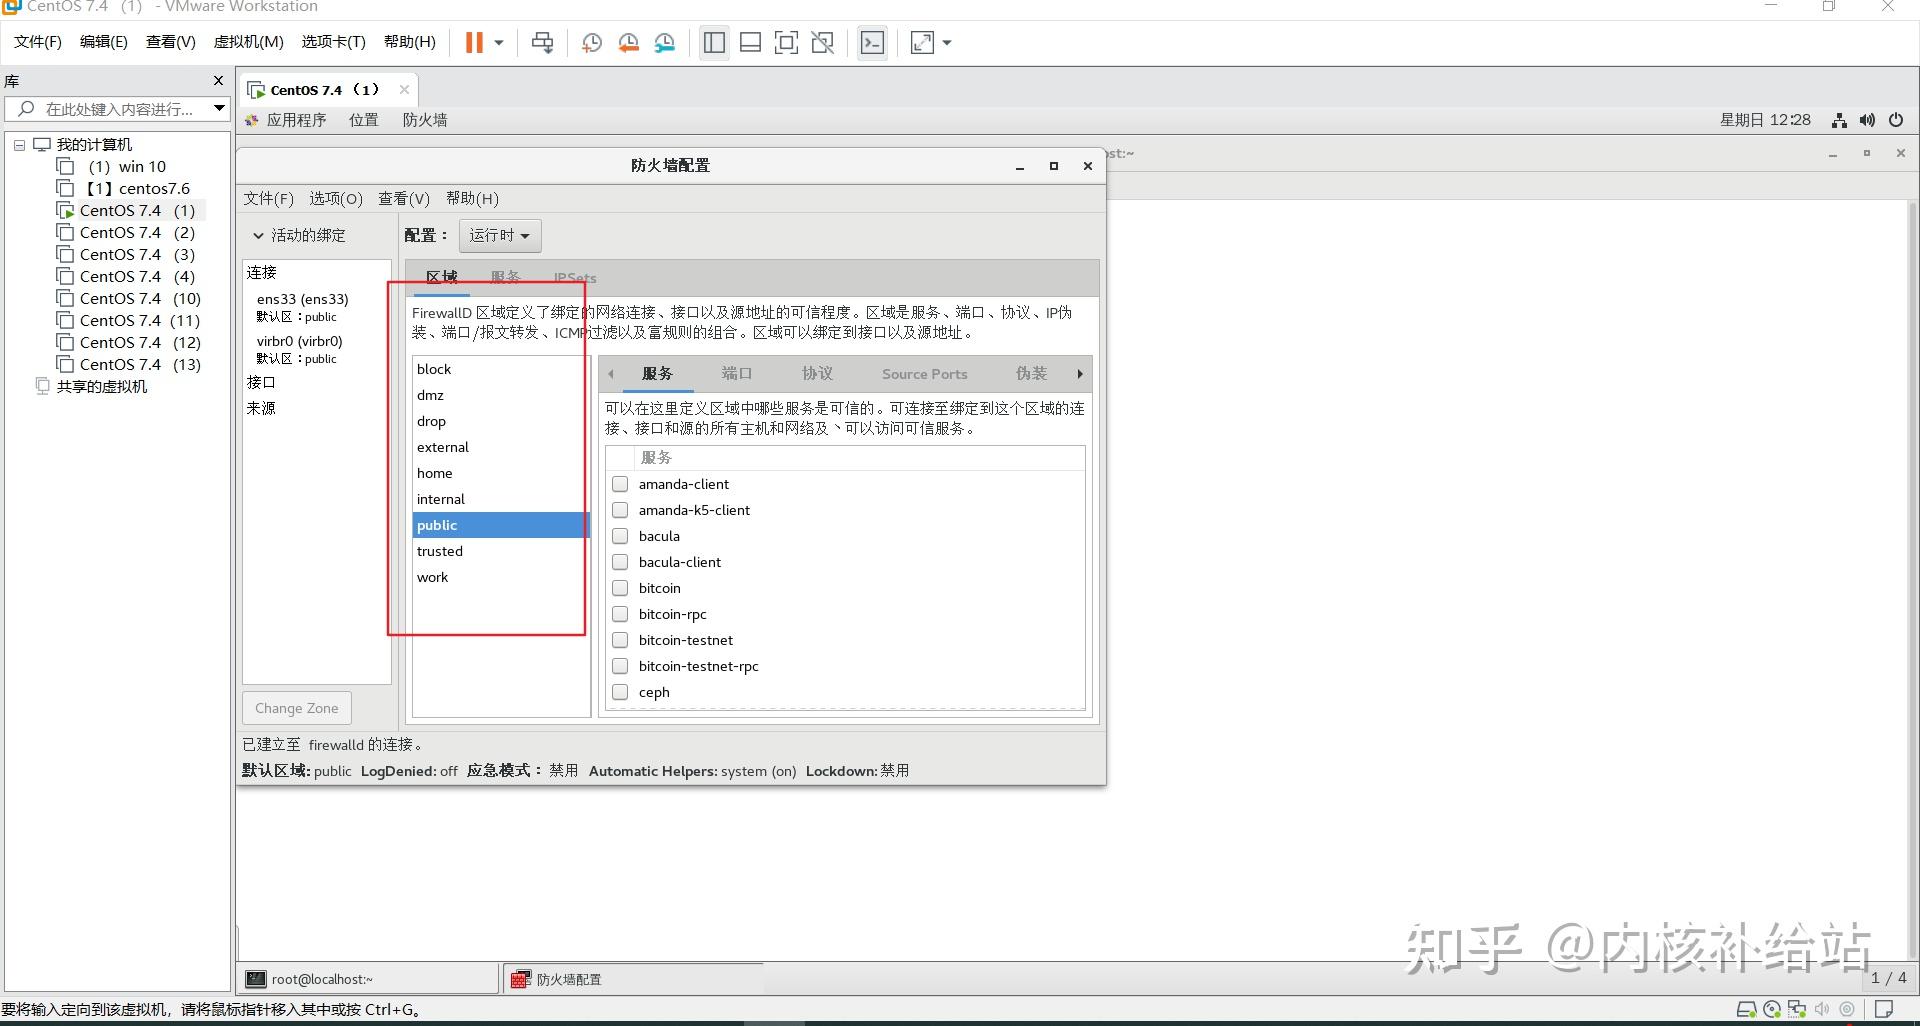Open the GNOME 位置 menu
The height and width of the screenshot is (1026, 1920).
363,120
